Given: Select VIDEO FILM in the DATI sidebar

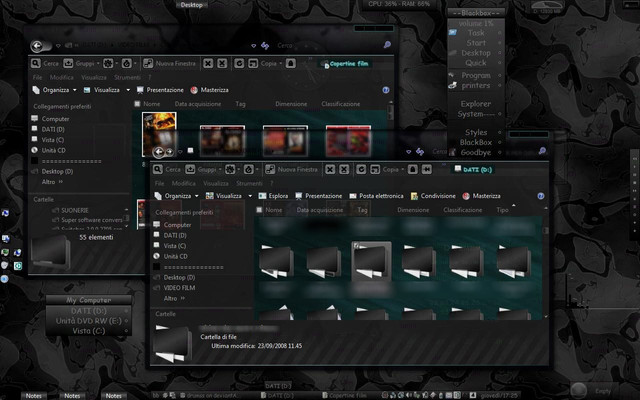Looking at the screenshot, I should point(179,288).
